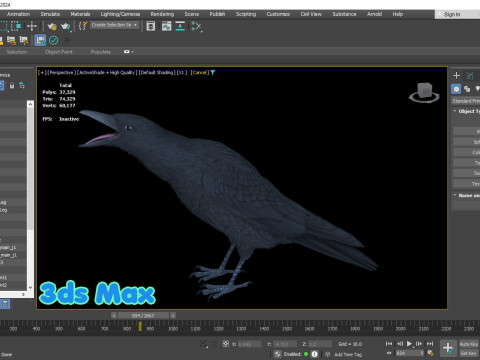Viewport: 480px width, 360px height.
Task: Open the Modify tab in command panel
Action: point(470,76)
